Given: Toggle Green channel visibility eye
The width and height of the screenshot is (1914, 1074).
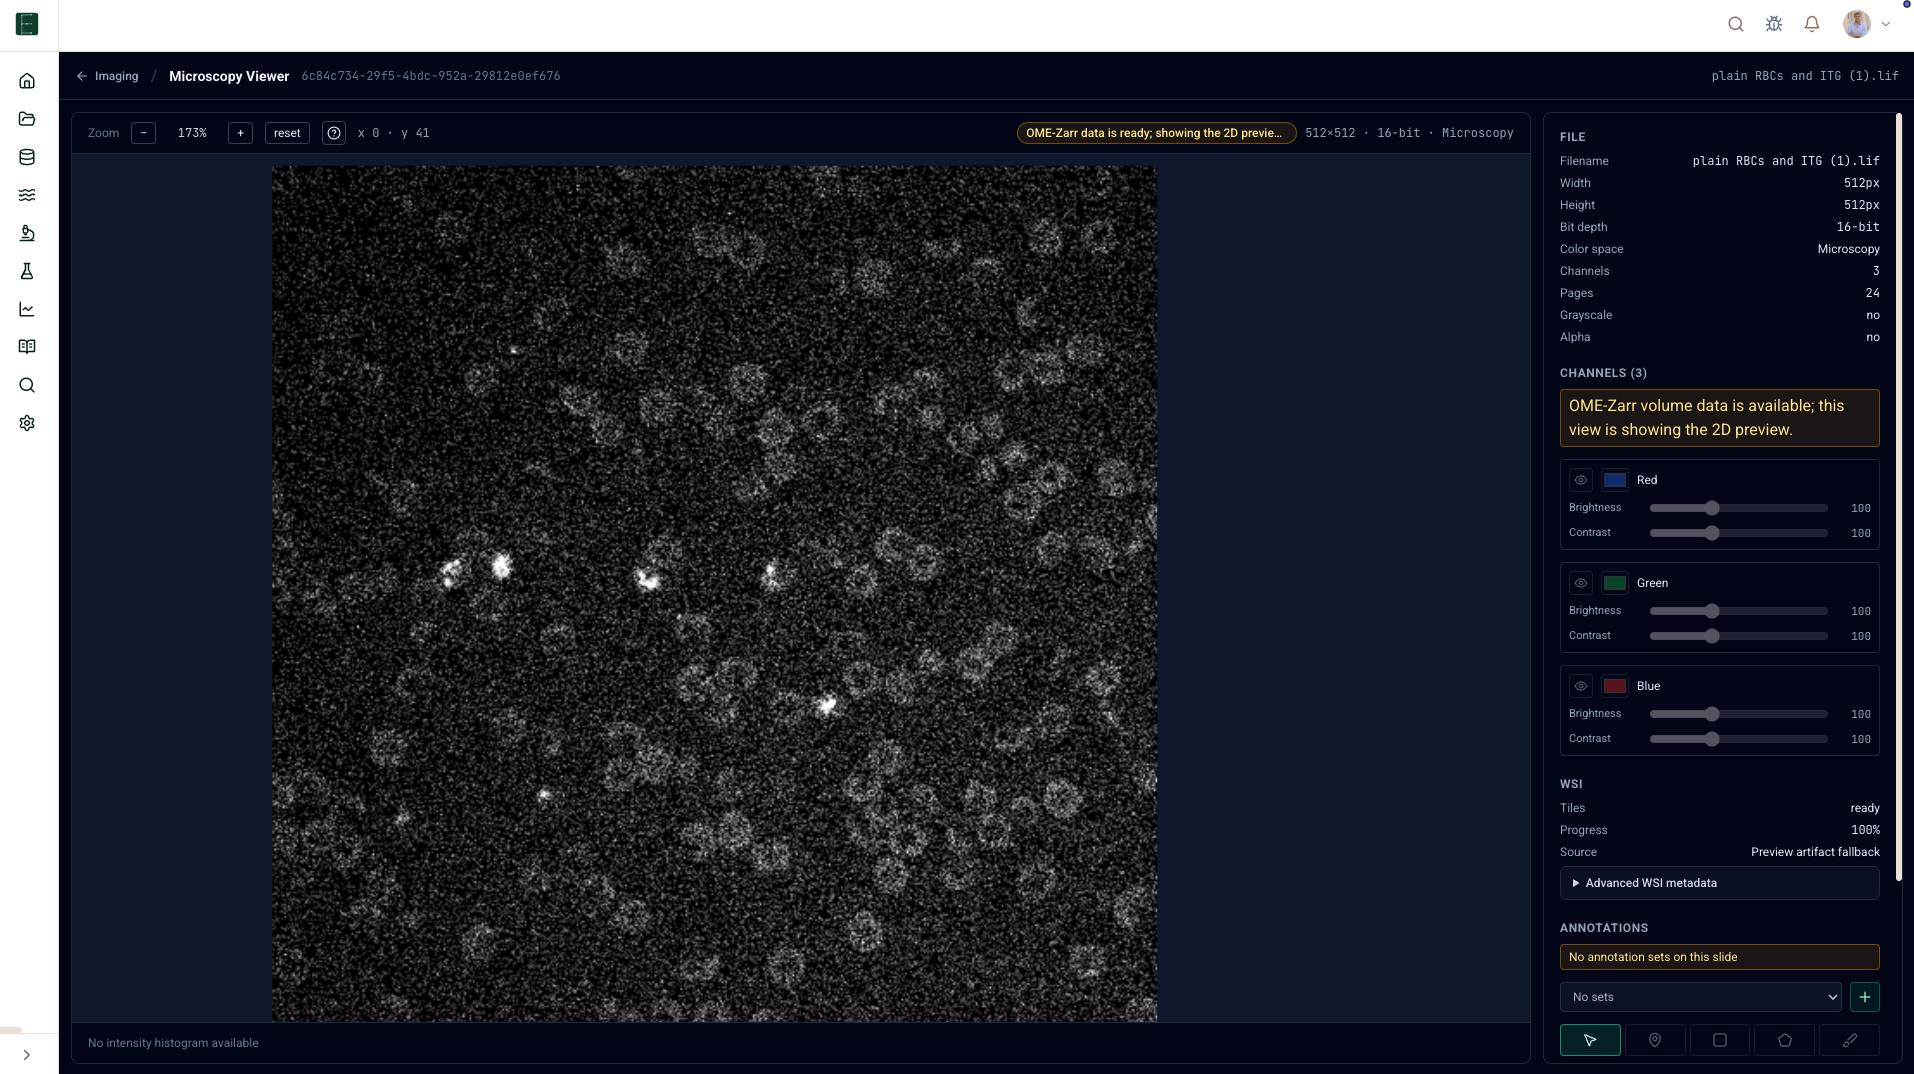Looking at the screenshot, I should click(1581, 583).
